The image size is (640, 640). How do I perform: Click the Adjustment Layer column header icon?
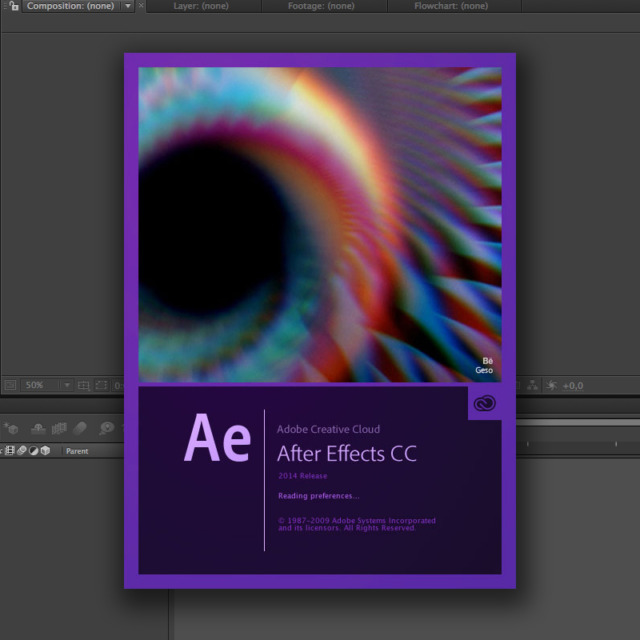(x=33, y=451)
